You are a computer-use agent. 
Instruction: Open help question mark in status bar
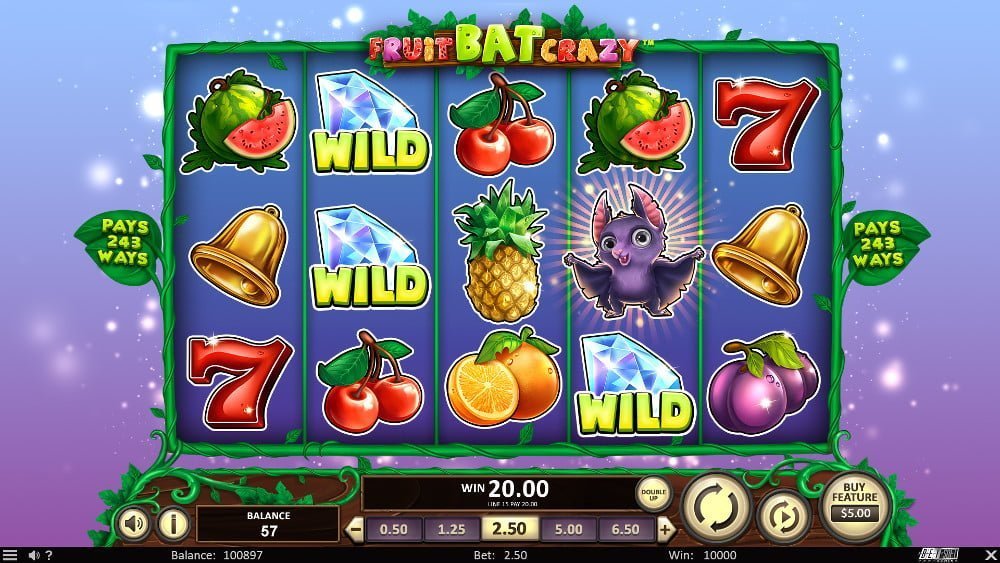pos(49,555)
